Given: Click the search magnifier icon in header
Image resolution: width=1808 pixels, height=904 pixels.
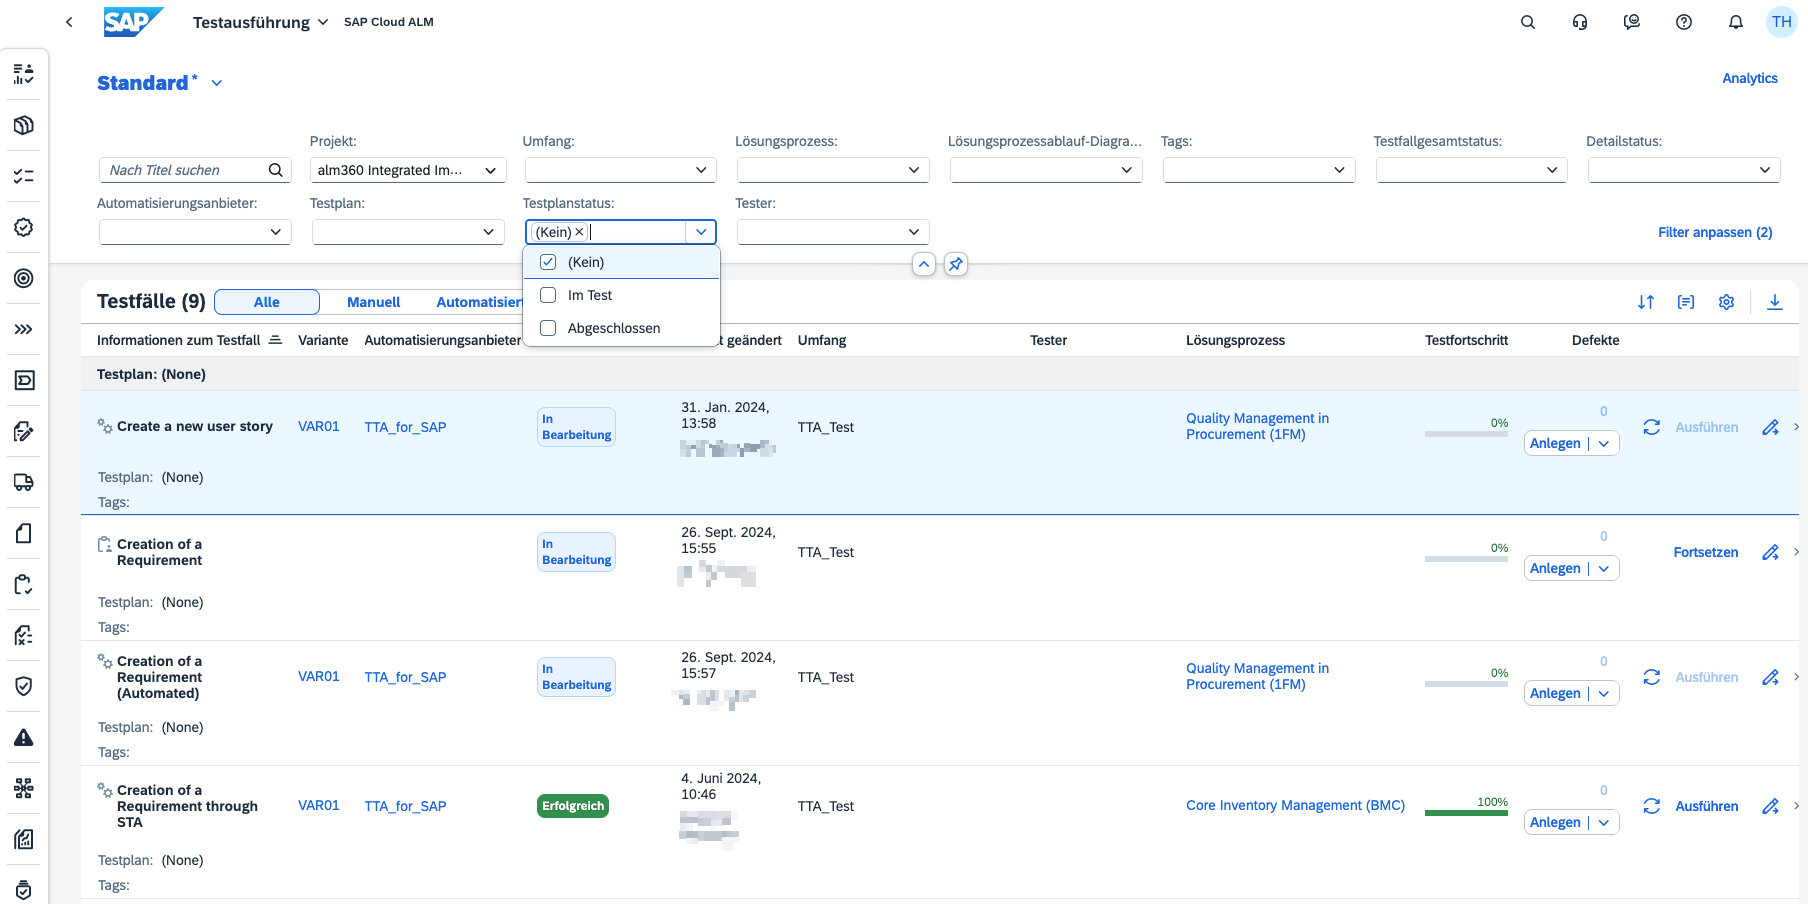Looking at the screenshot, I should coord(1527,22).
